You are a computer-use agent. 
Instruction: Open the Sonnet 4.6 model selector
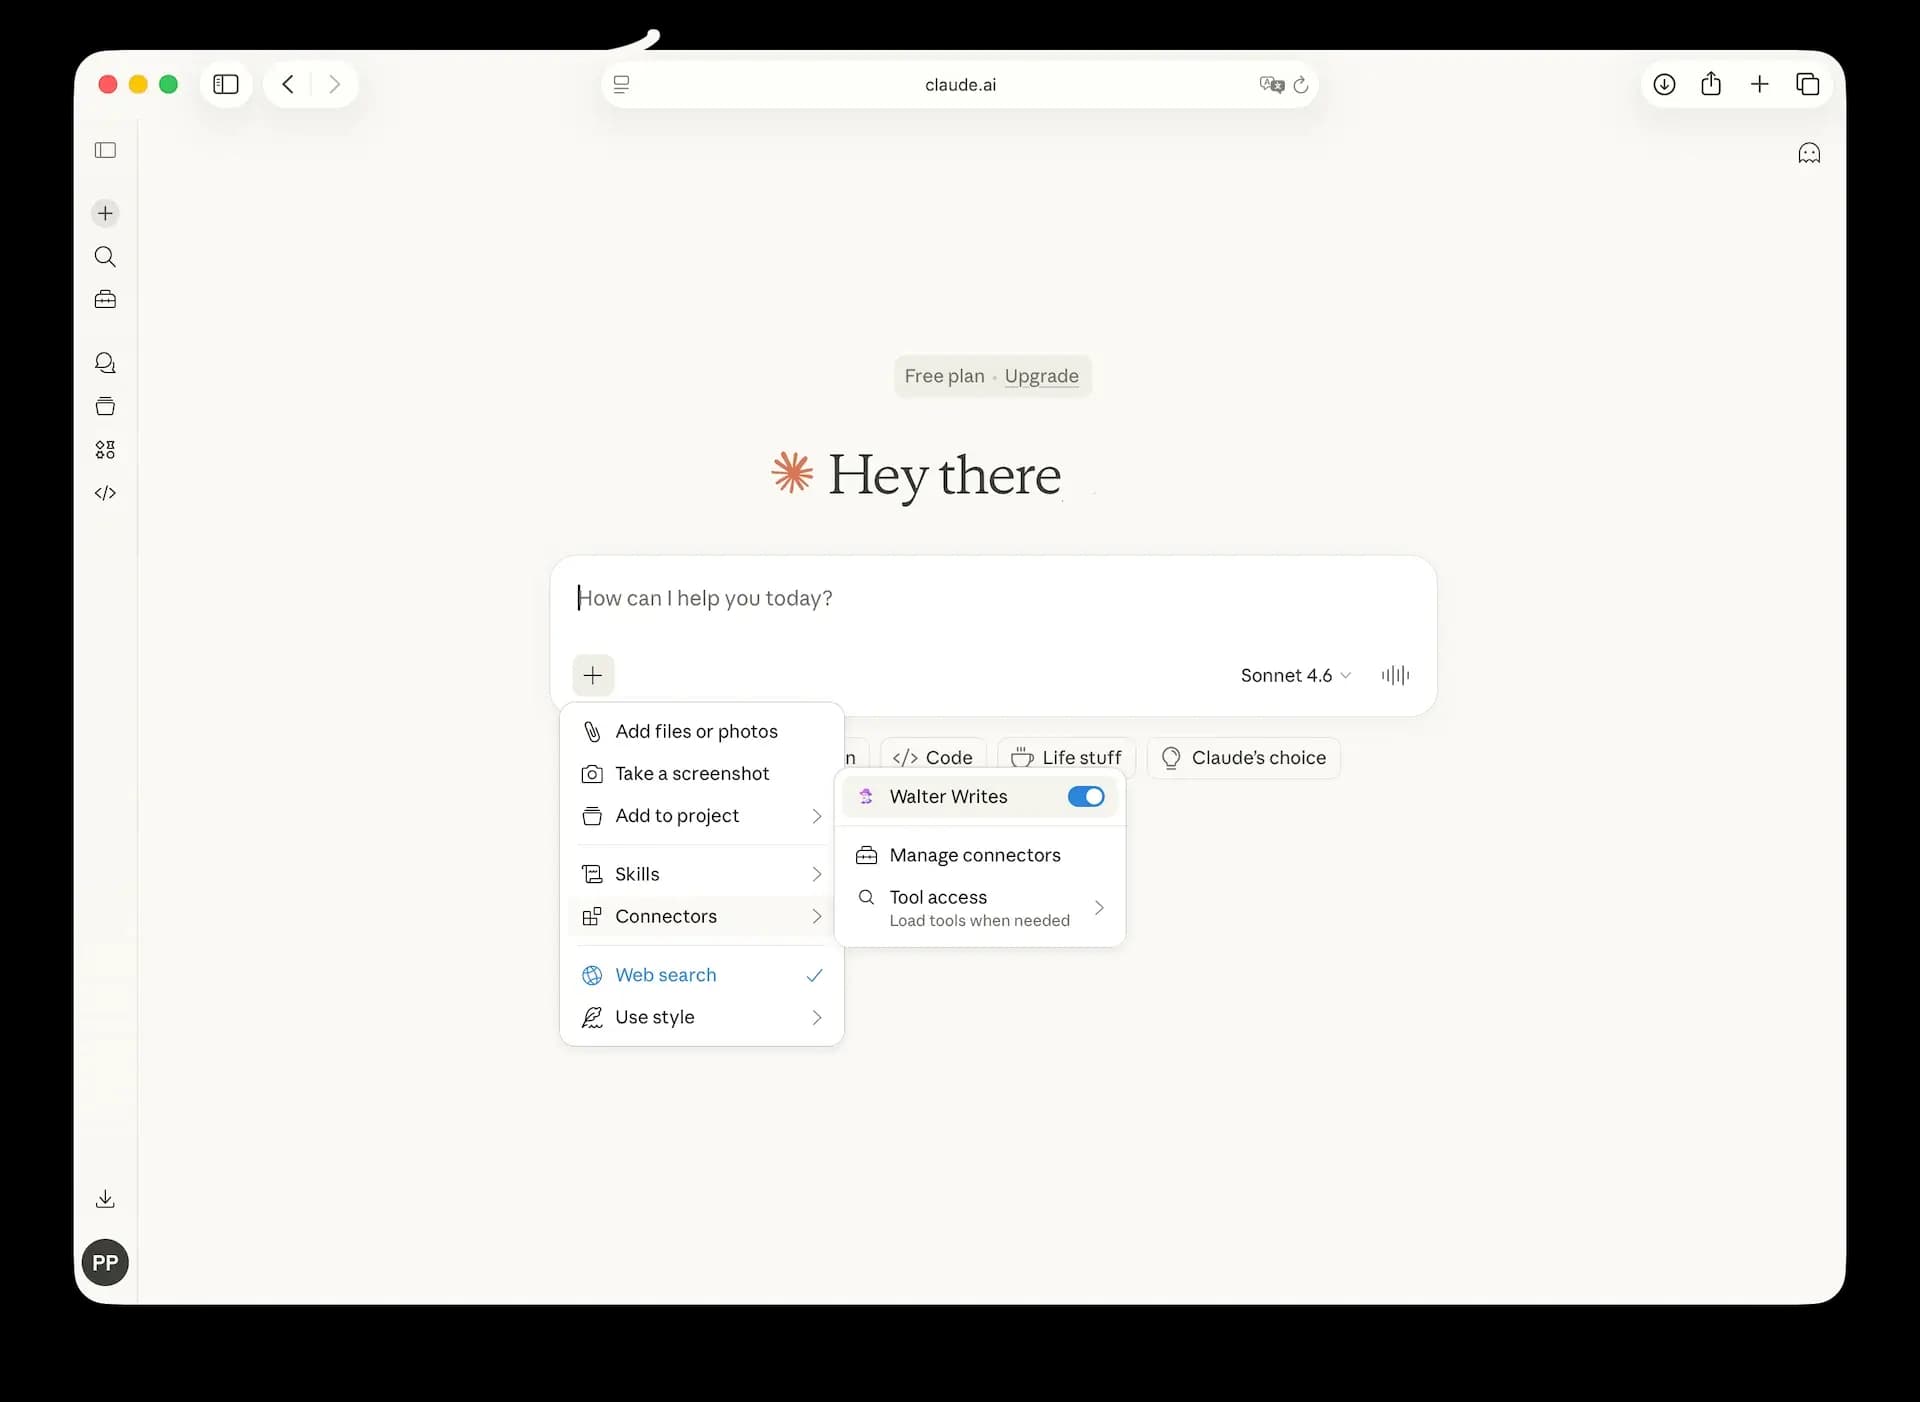click(x=1296, y=675)
